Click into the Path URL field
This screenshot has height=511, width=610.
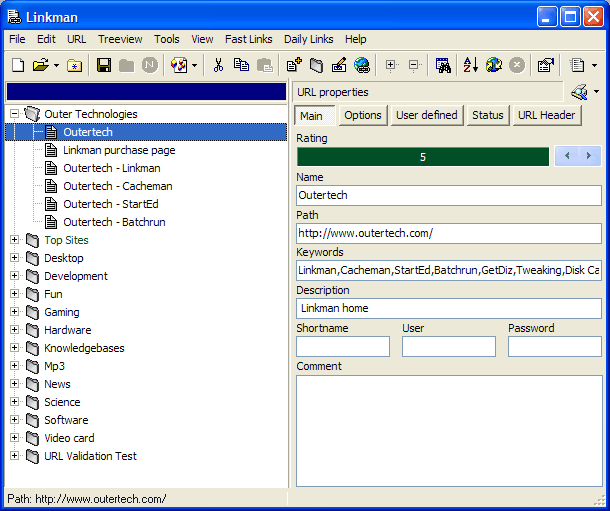(449, 233)
